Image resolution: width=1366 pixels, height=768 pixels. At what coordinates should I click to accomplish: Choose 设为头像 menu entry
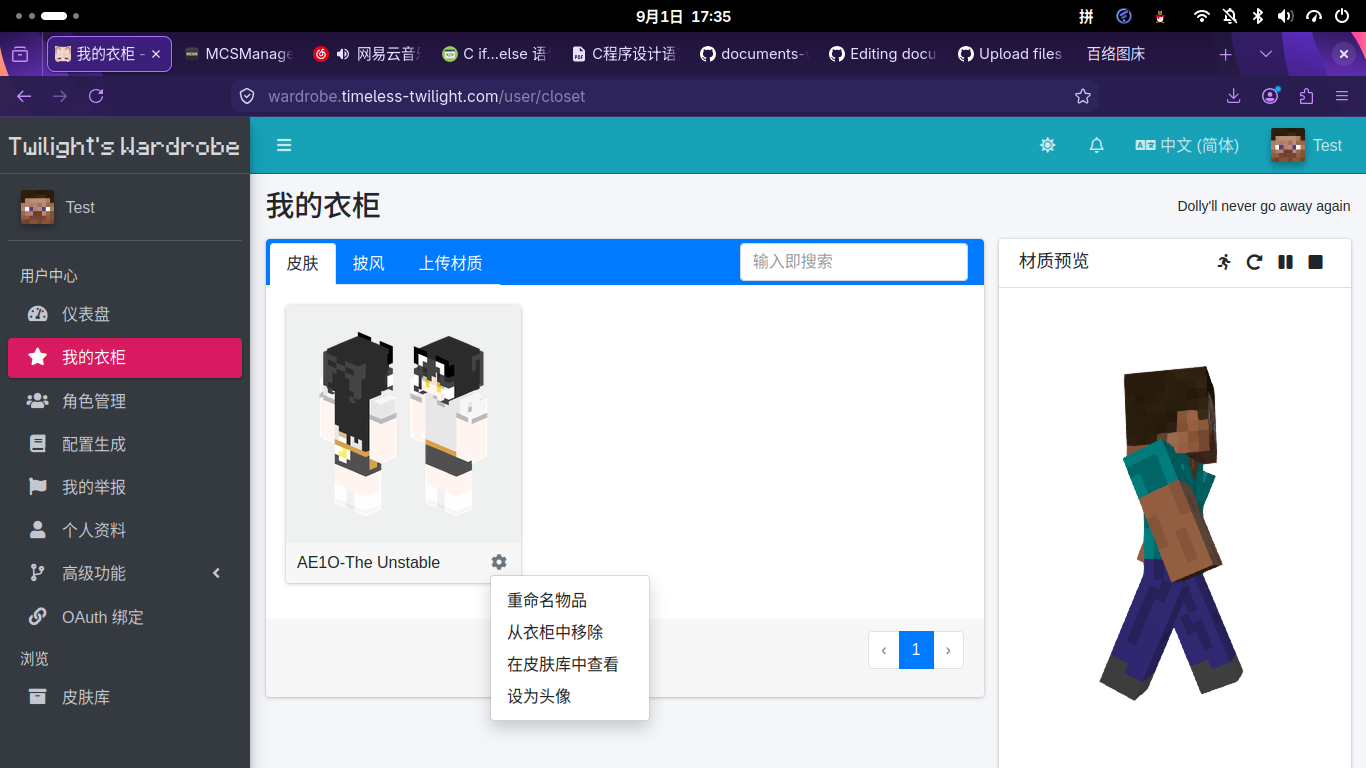[570, 696]
